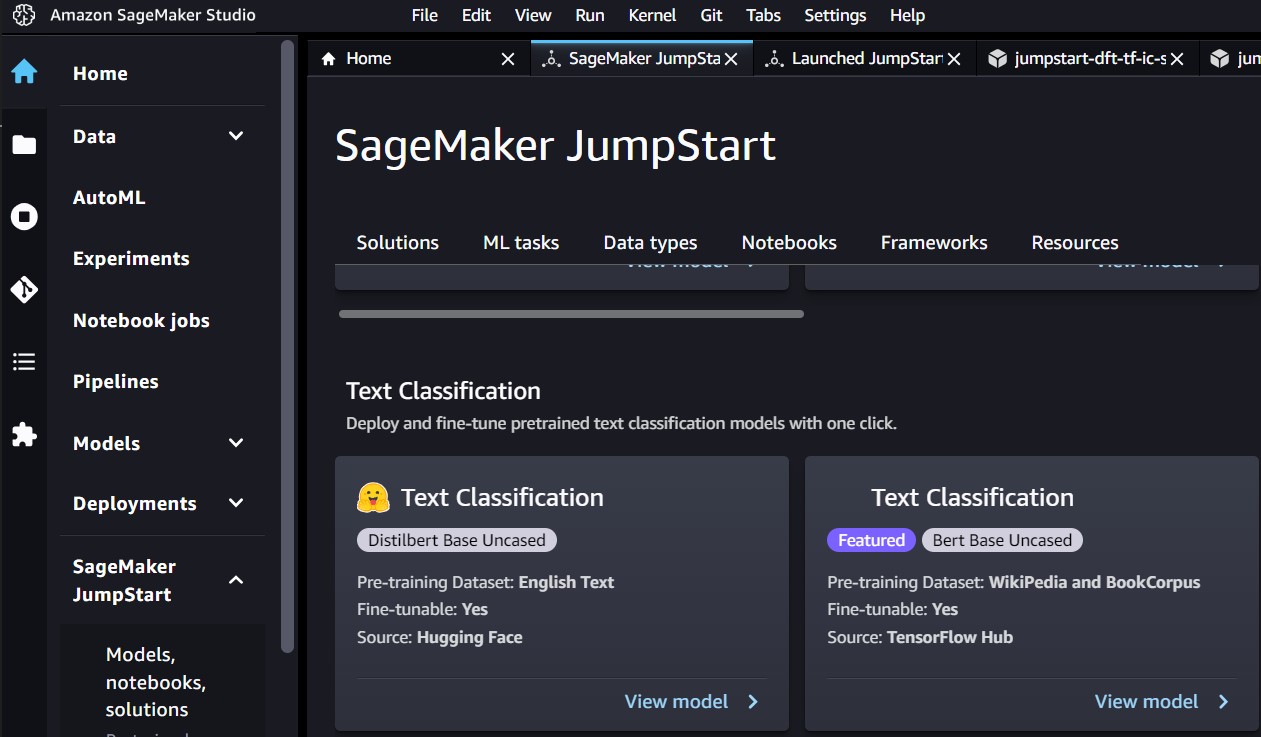Select Frameworks in JumpStart navigation
The width and height of the screenshot is (1261, 737).
point(934,243)
